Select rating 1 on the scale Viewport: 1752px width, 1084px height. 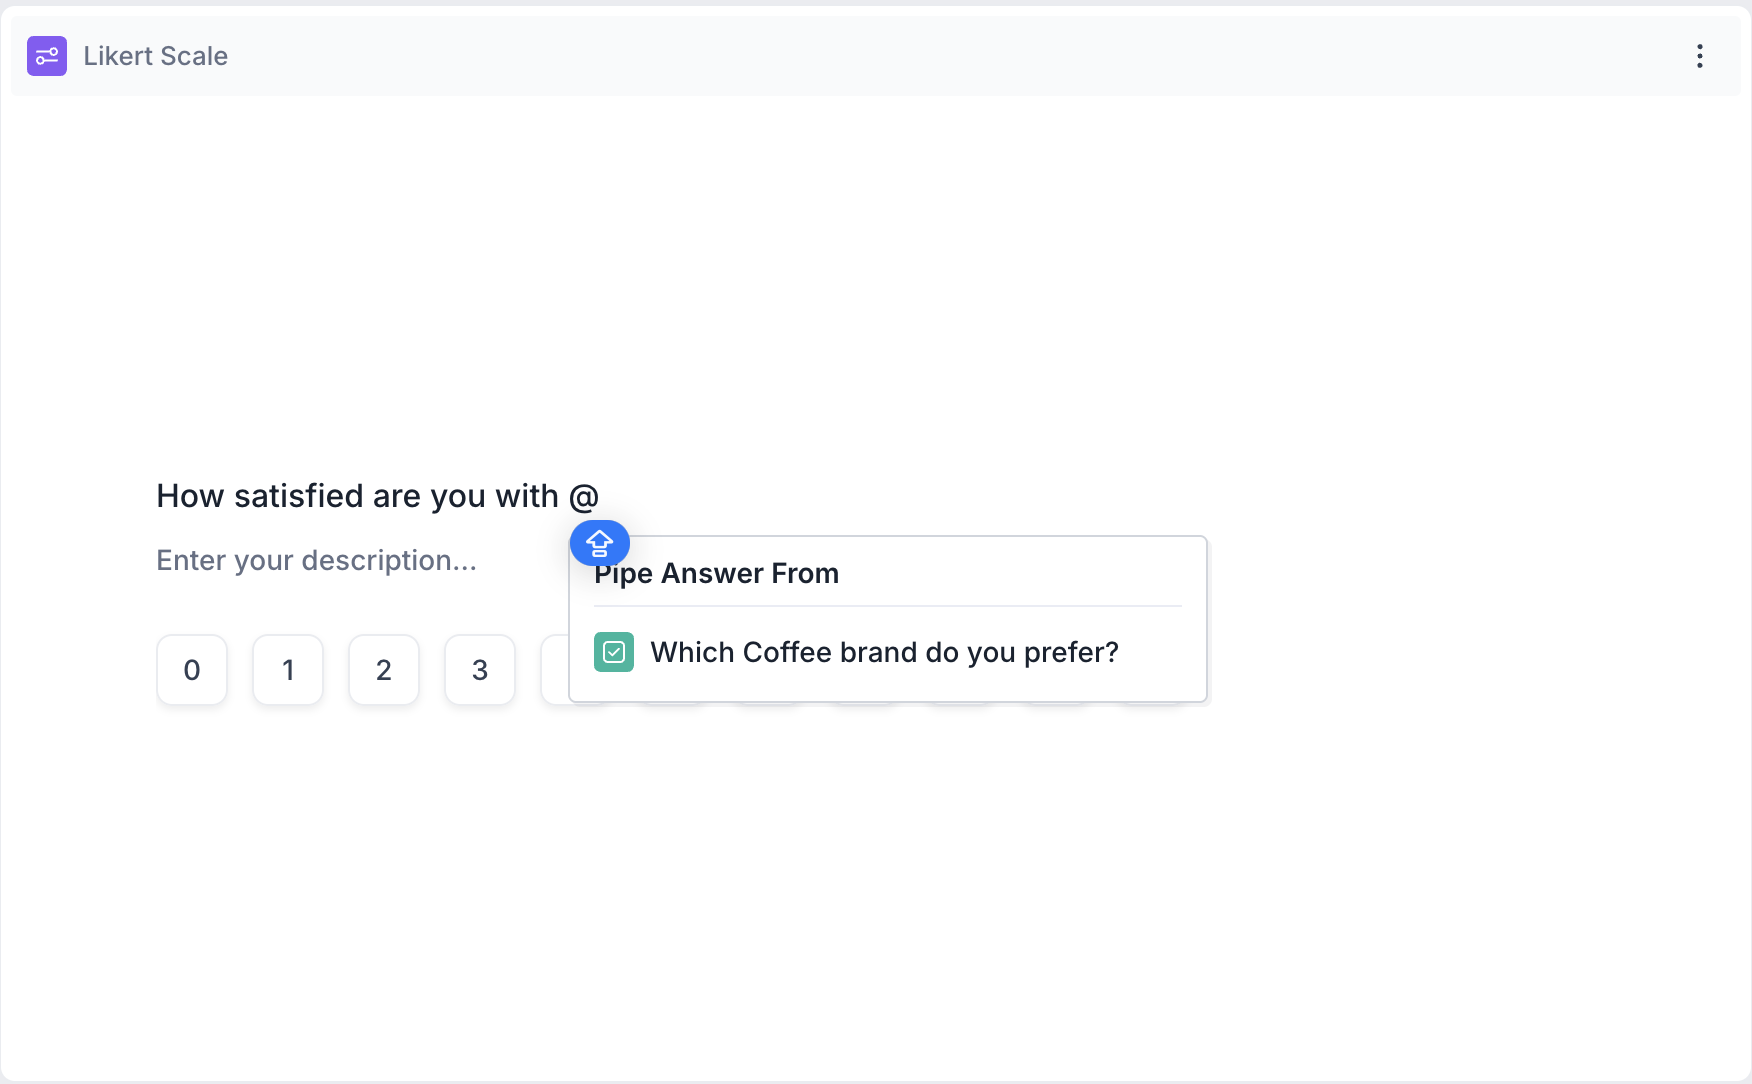(x=288, y=670)
